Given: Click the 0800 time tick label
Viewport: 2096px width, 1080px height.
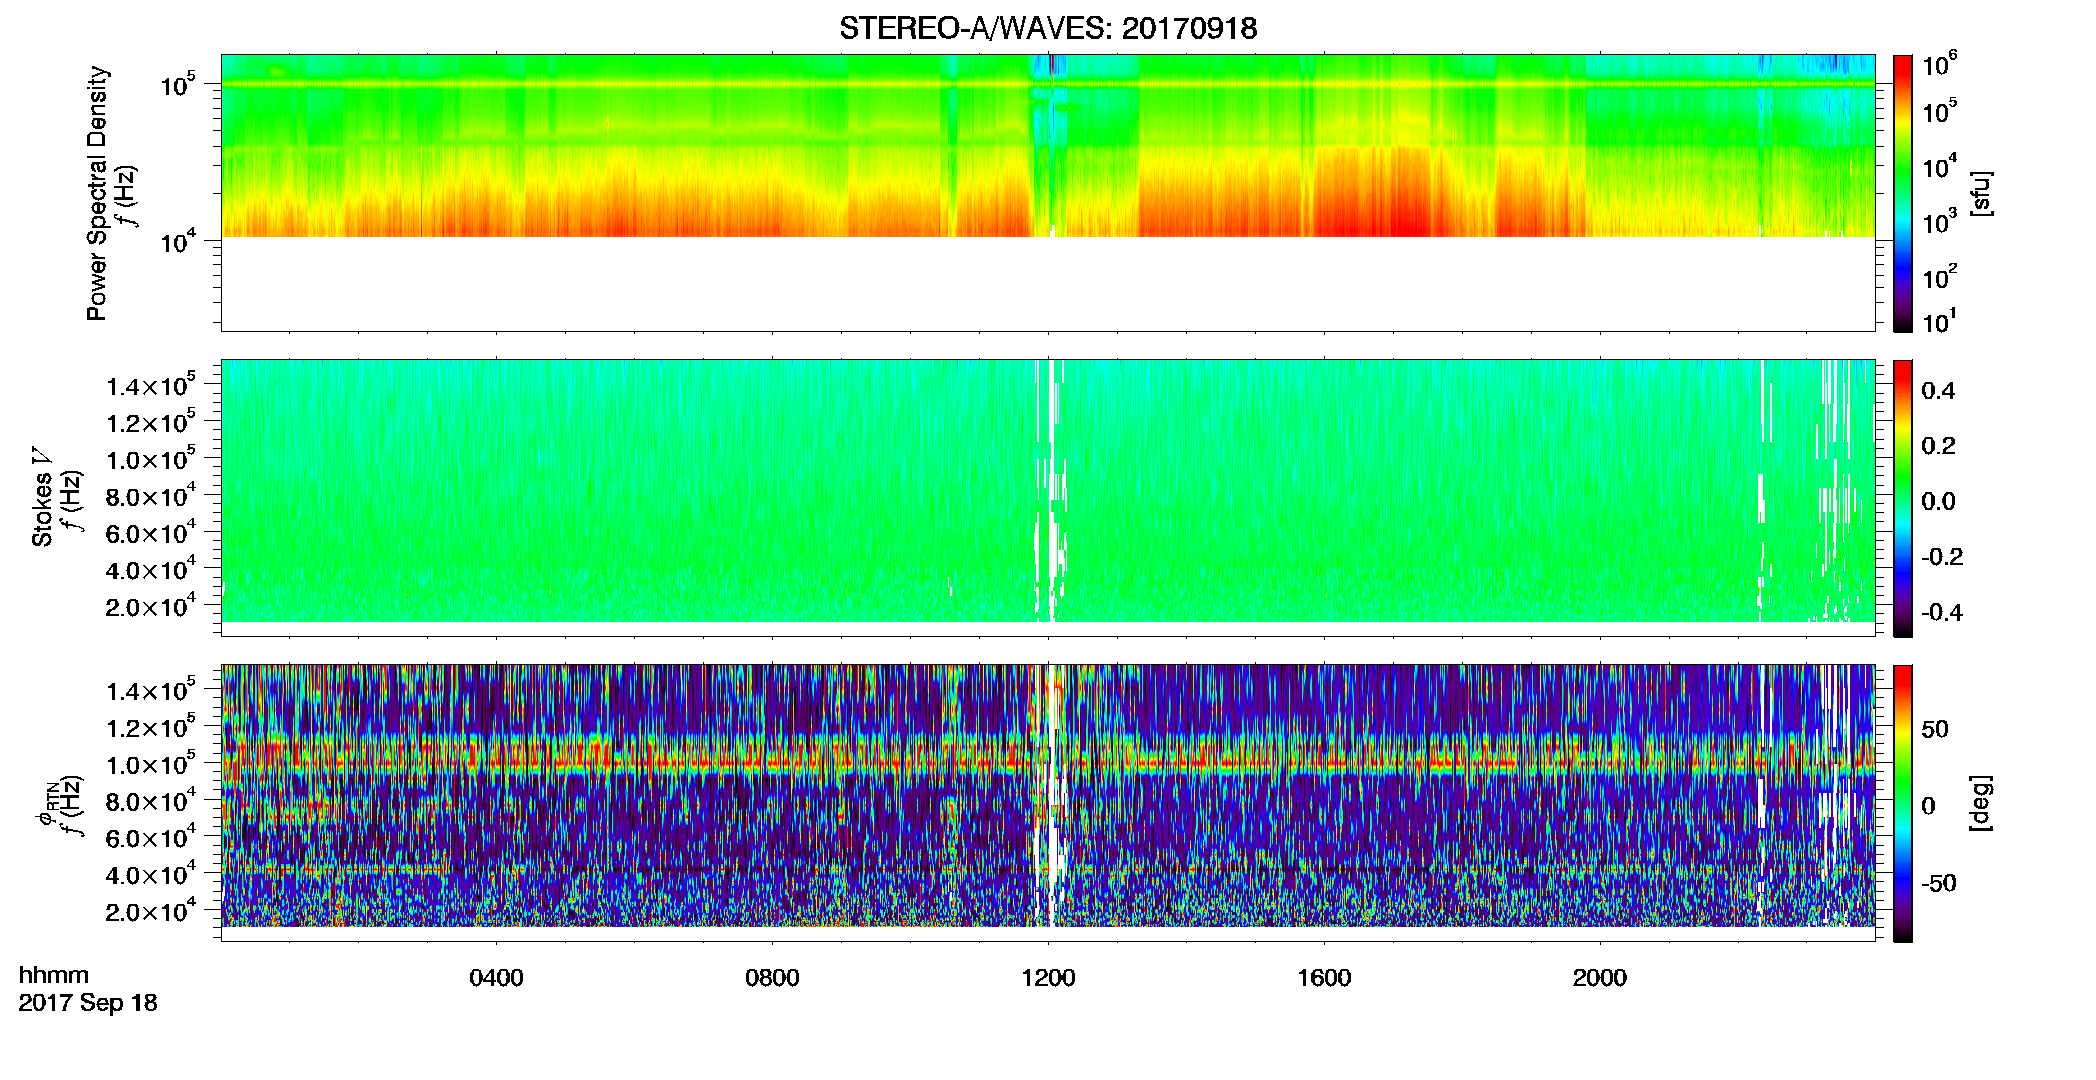Looking at the screenshot, I should click(x=772, y=978).
